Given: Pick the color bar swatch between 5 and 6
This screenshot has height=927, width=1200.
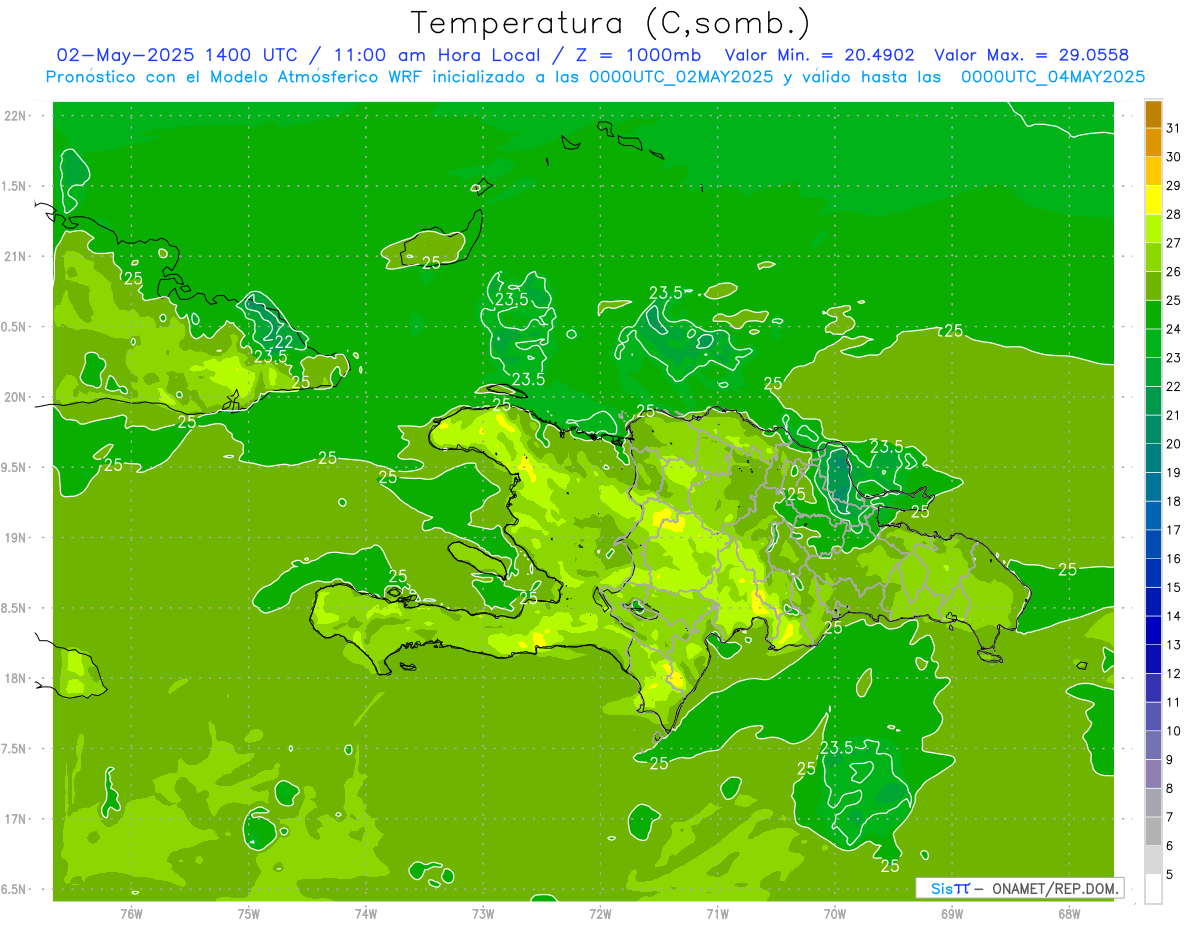Looking at the screenshot, I should (1154, 860).
